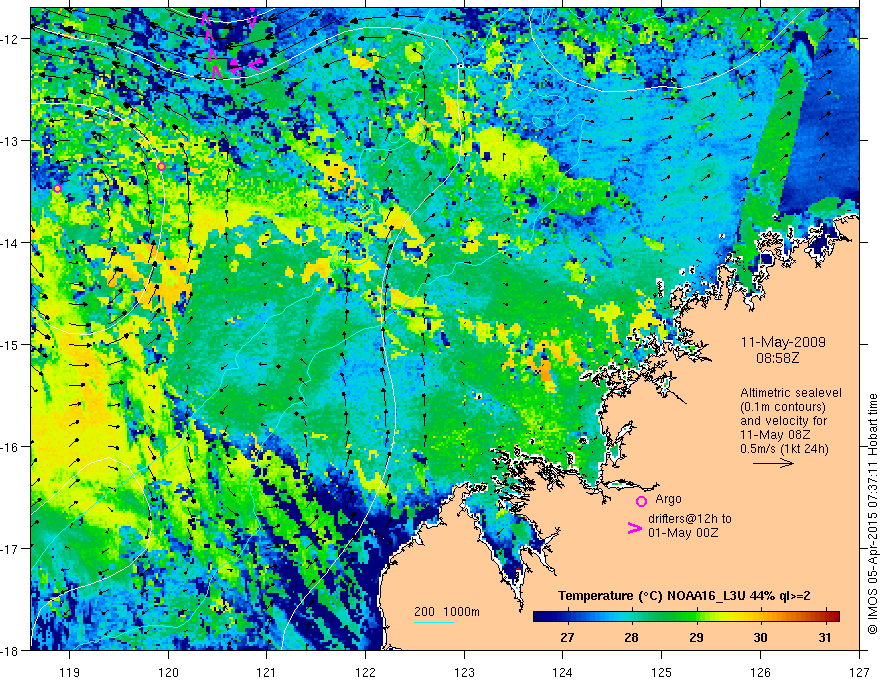This screenshot has width=880, height=680.
Task: Click longitude axis label 127
Action: point(859,672)
